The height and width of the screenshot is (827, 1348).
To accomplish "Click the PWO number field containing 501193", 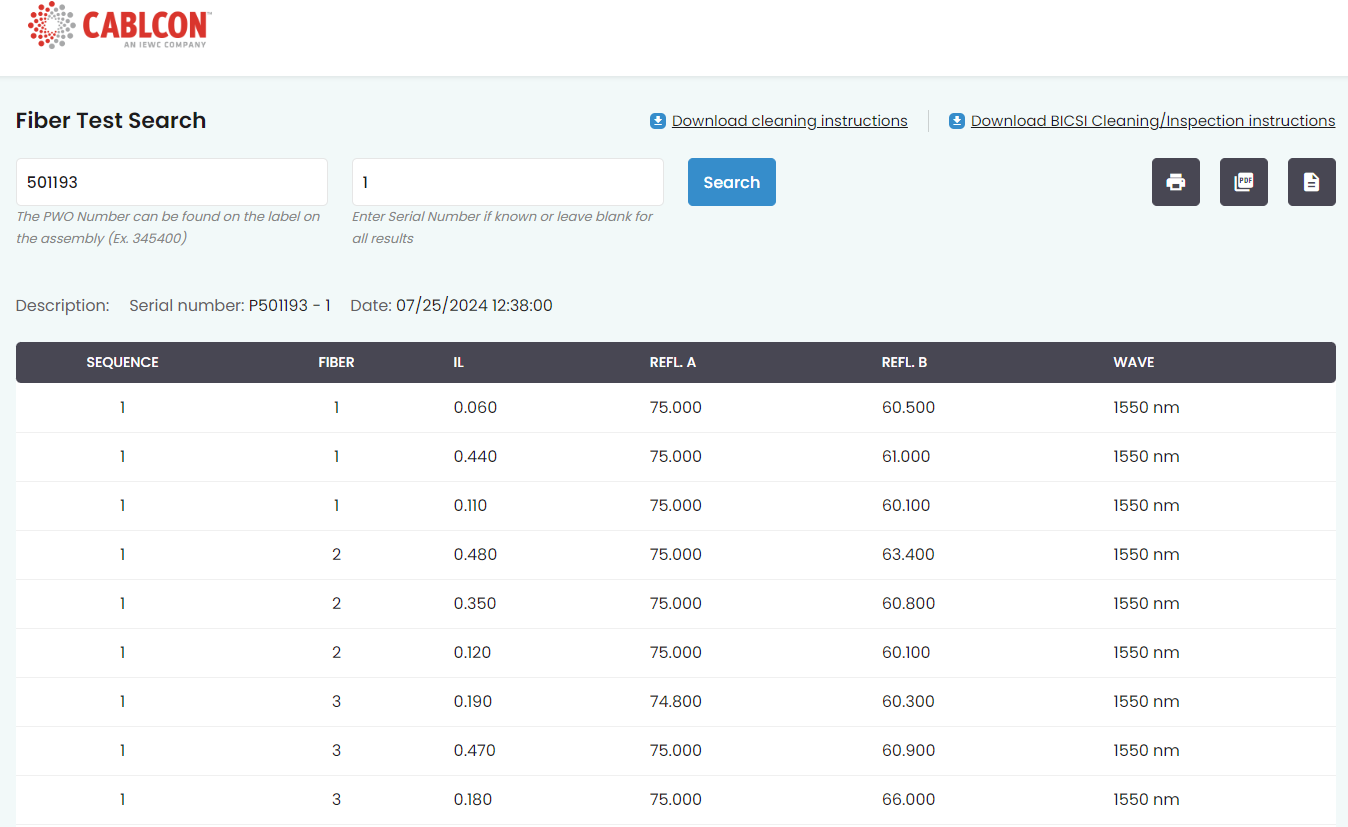I will [x=172, y=182].
